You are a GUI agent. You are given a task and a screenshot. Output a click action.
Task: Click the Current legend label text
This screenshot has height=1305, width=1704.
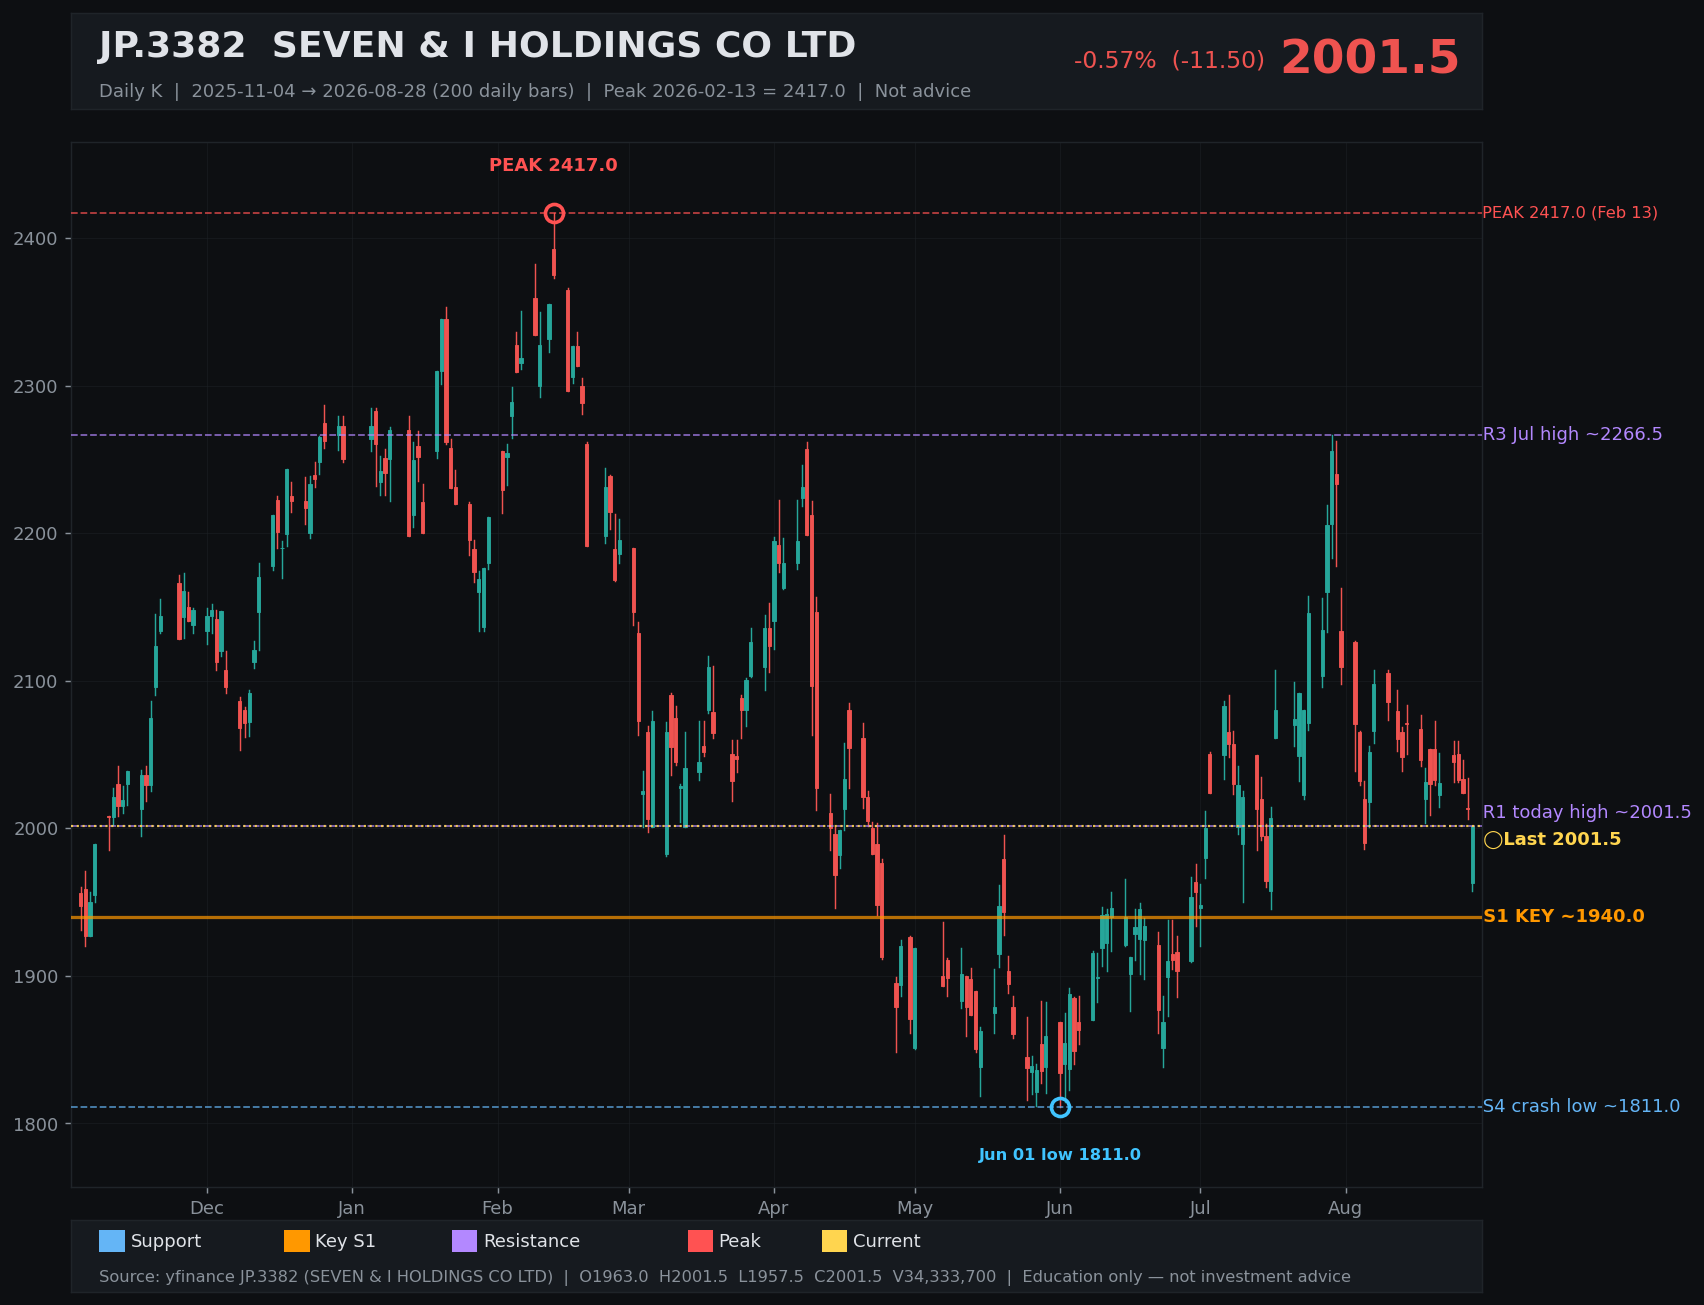[x=887, y=1241]
